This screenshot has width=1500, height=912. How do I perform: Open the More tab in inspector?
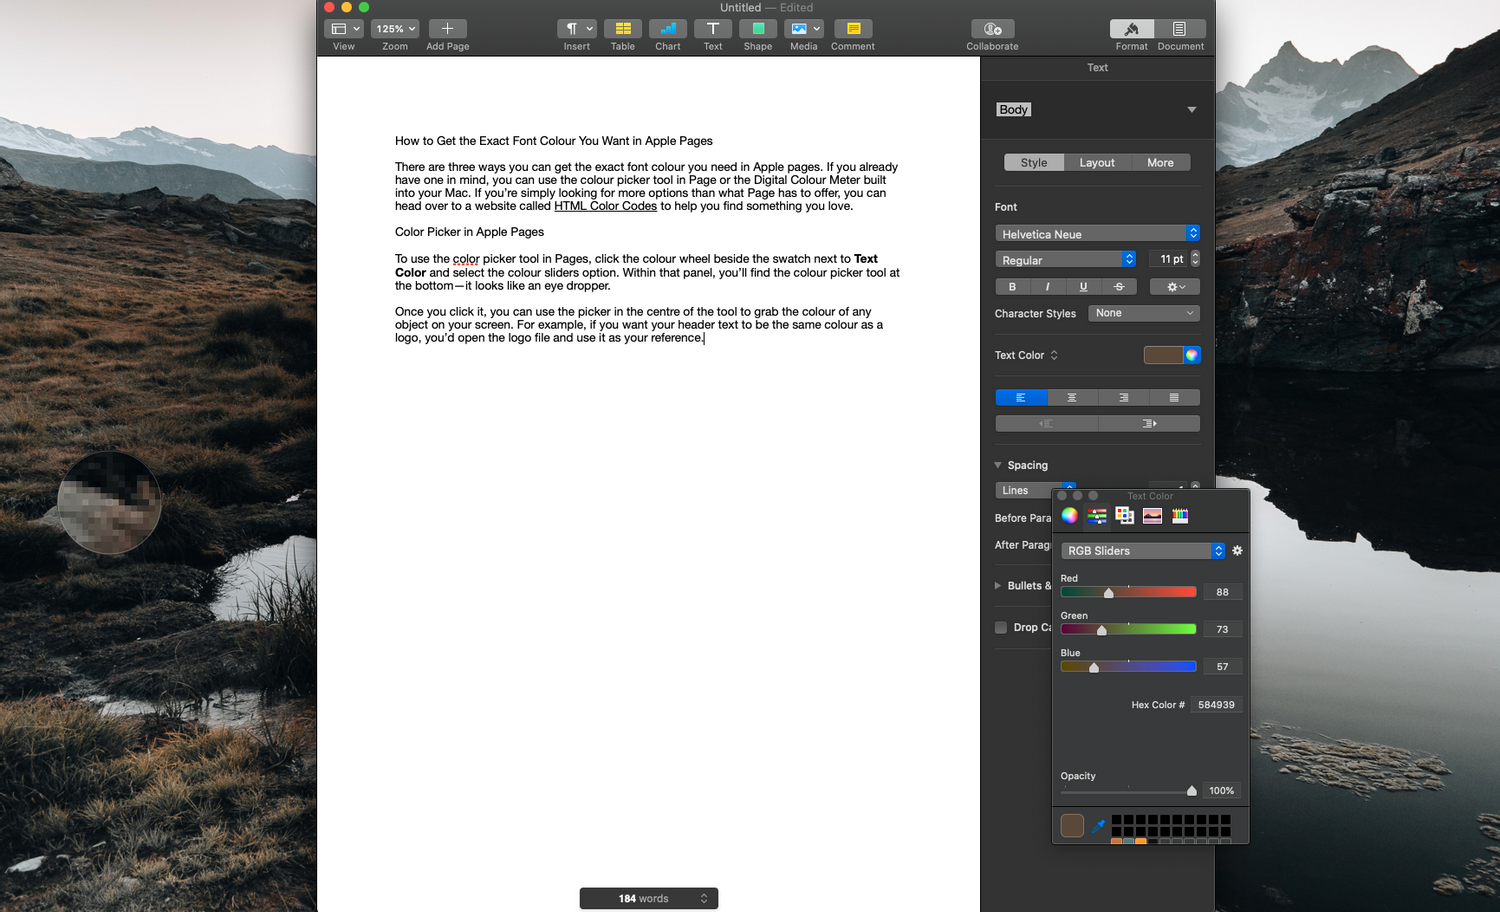[1160, 163]
